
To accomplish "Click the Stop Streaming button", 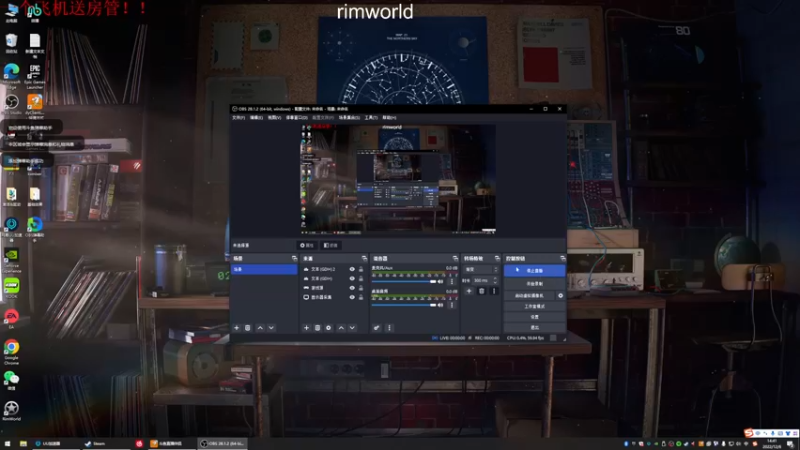I will pyautogui.click(x=534, y=270).
